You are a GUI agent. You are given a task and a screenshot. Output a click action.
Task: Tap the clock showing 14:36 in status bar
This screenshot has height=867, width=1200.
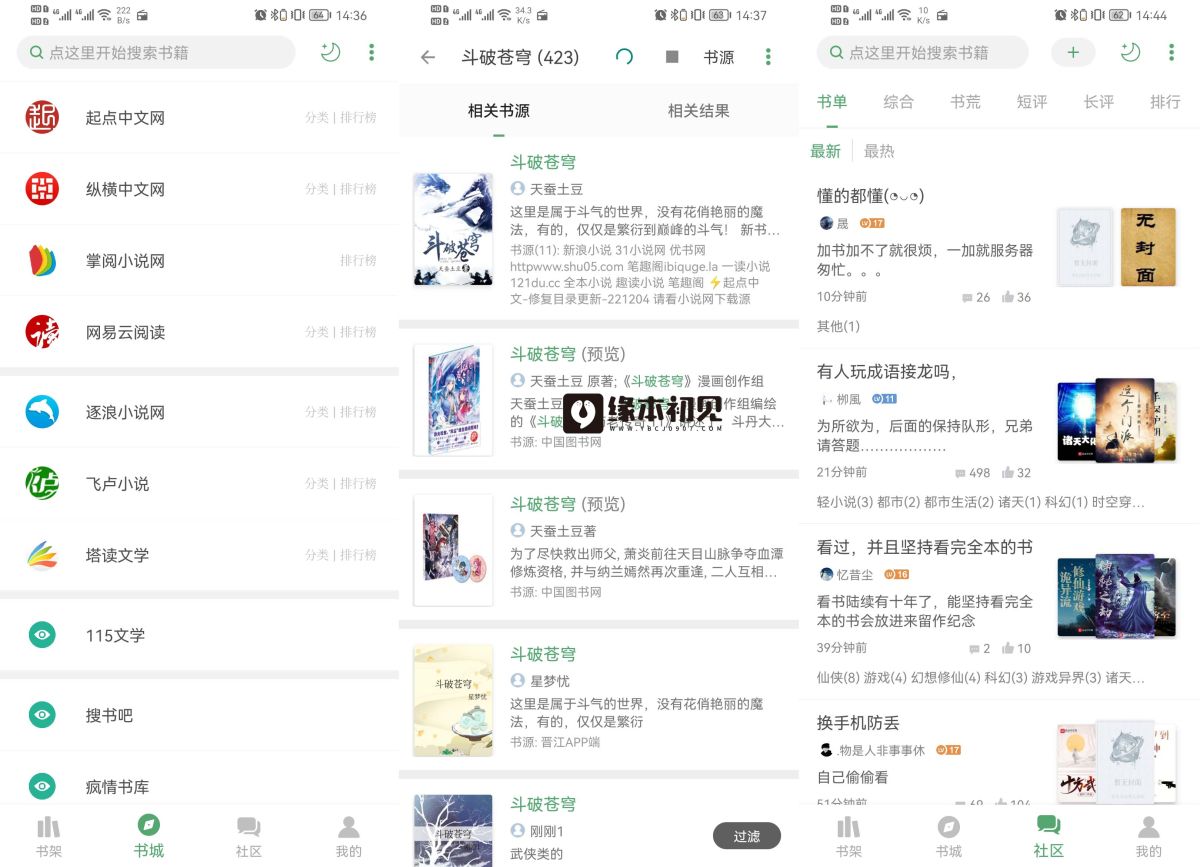[x=352, y=15]
